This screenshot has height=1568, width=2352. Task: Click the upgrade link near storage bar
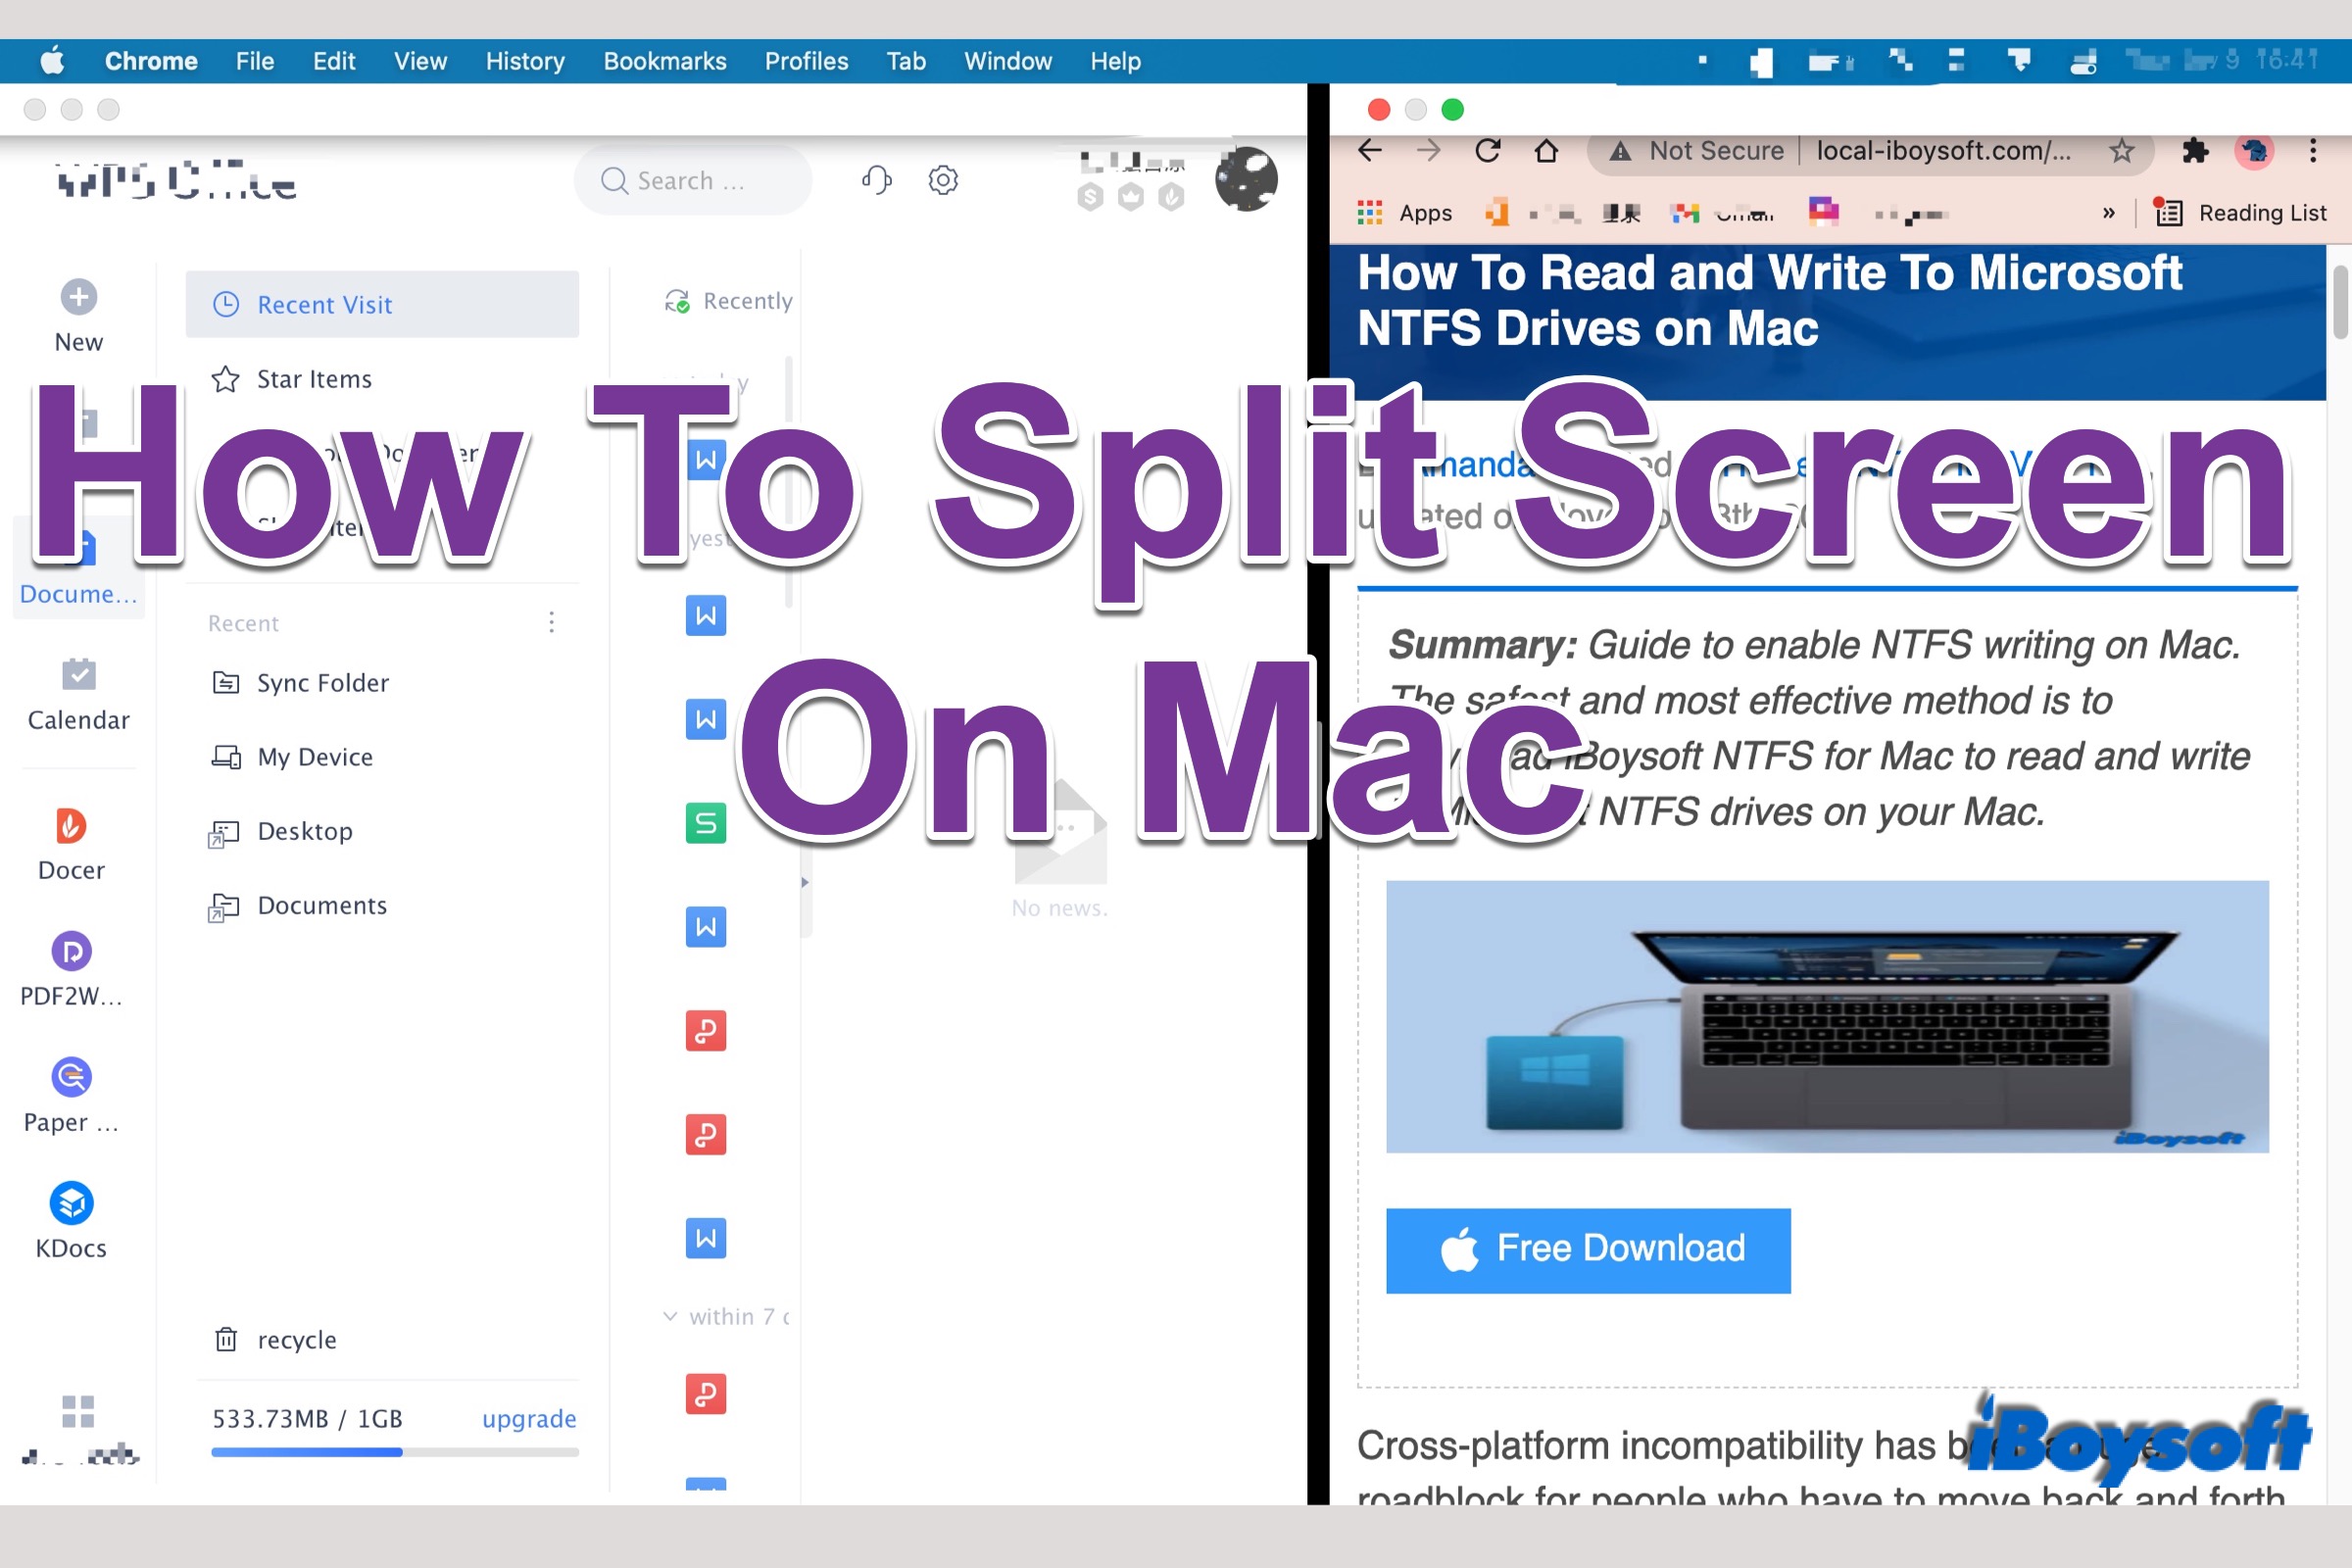[530, 1419]
